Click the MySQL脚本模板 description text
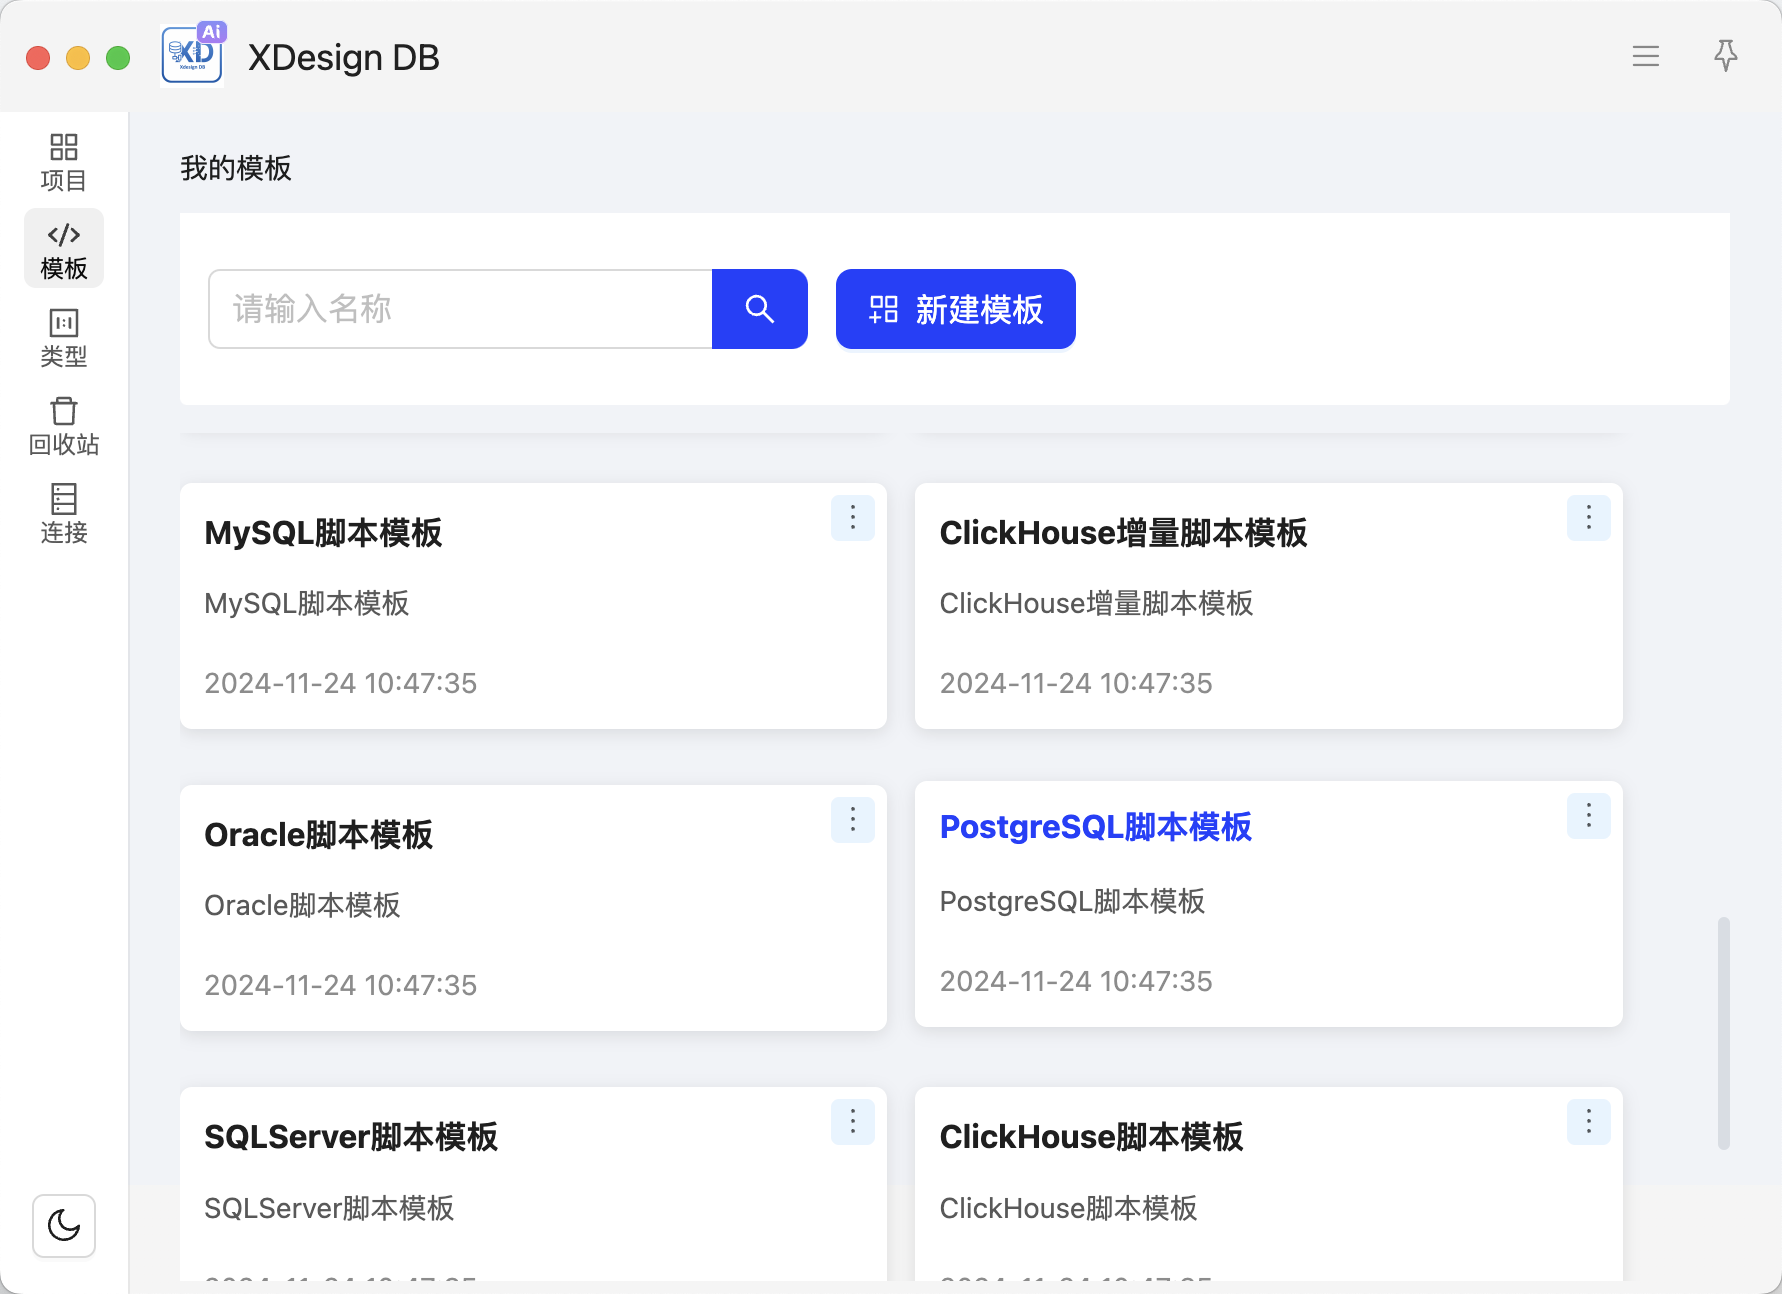Screen dimensions: 1782x1294 click(x=306, y=603)
